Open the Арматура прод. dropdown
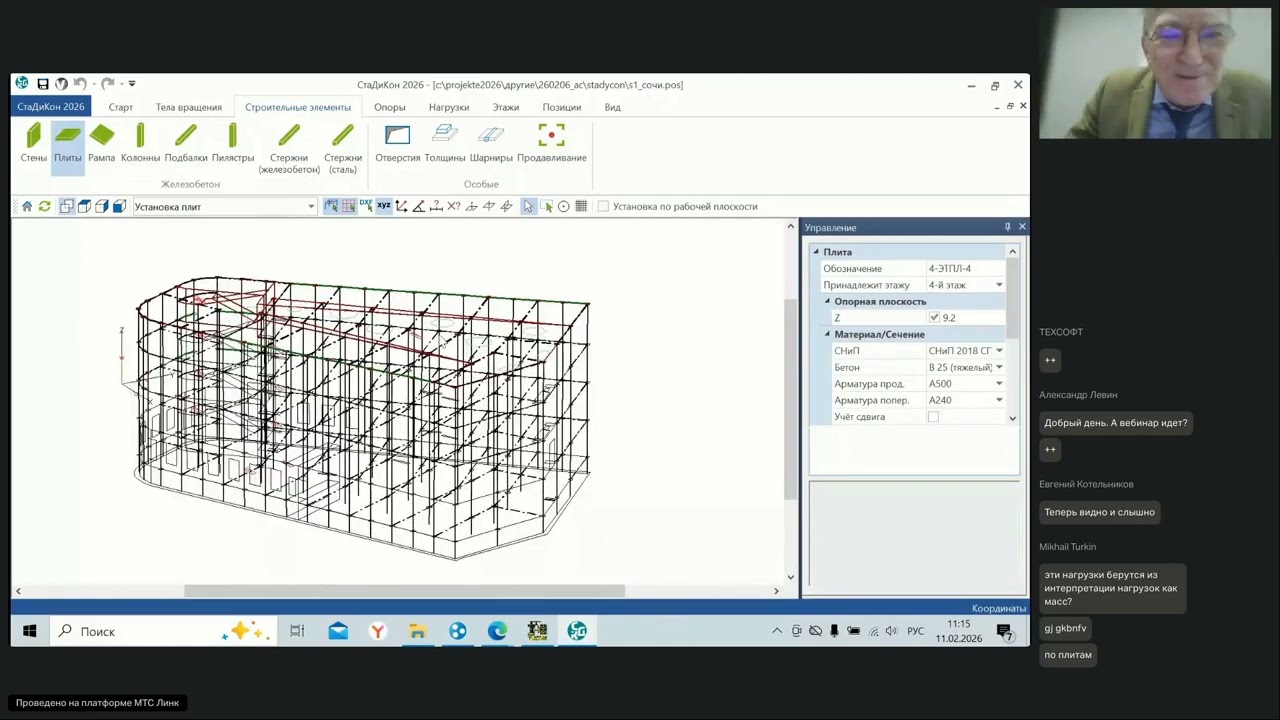 coord(999,384)
